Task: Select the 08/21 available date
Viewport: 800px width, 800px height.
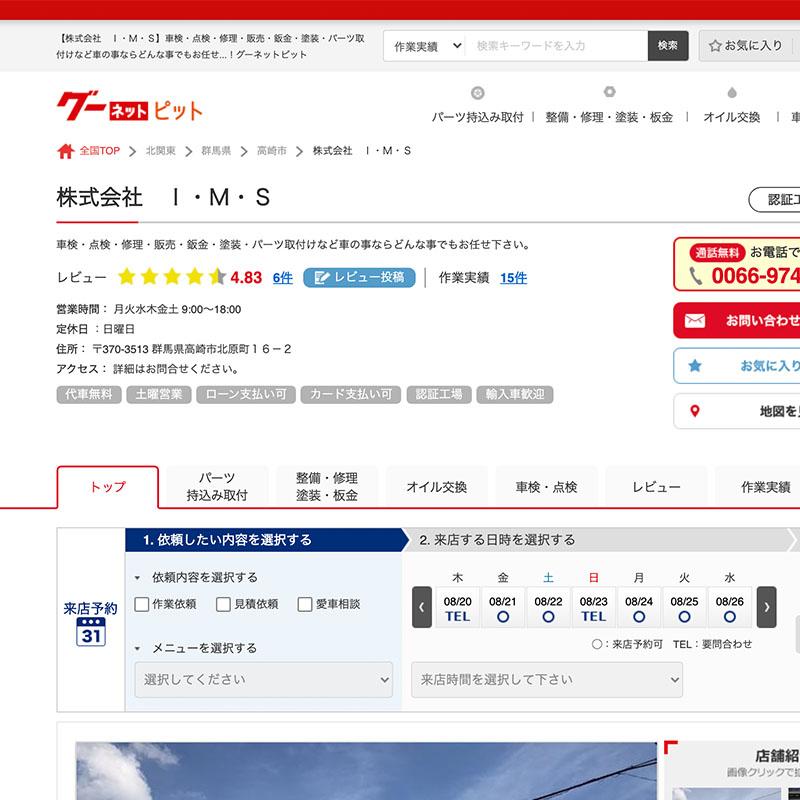Action: (x=503, y=608)
